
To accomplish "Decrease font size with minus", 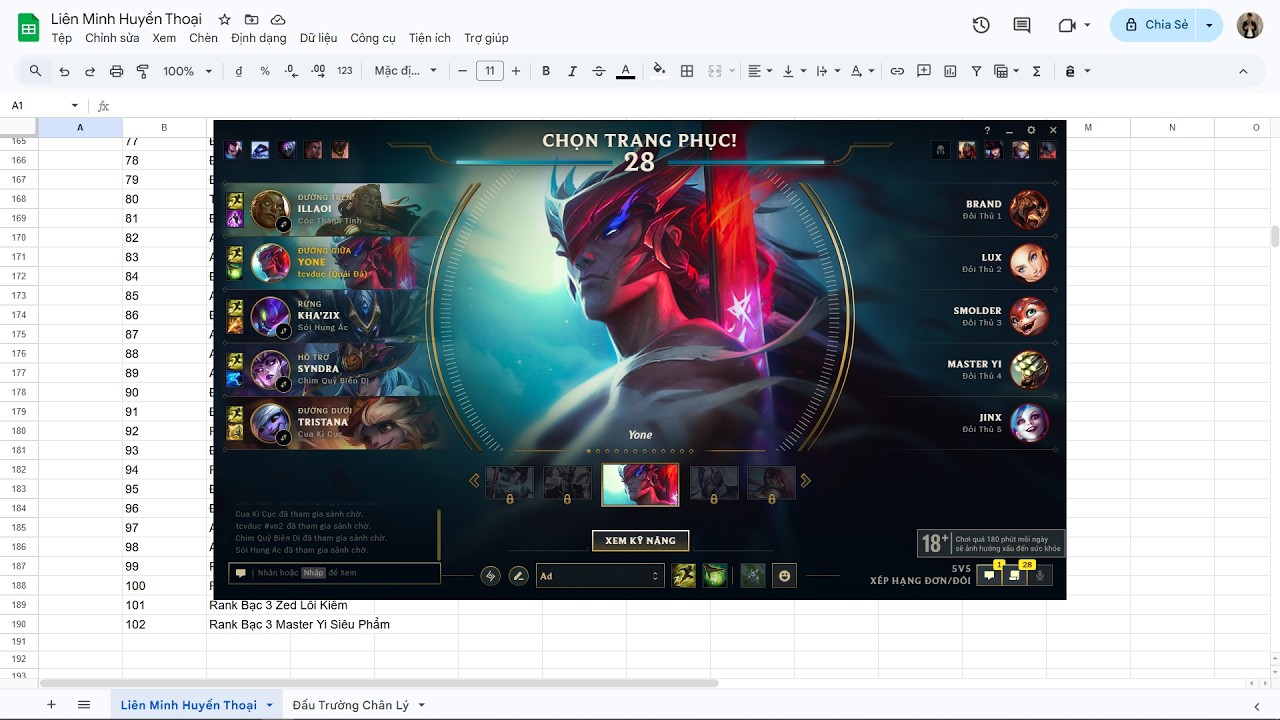I will (462, 71).
